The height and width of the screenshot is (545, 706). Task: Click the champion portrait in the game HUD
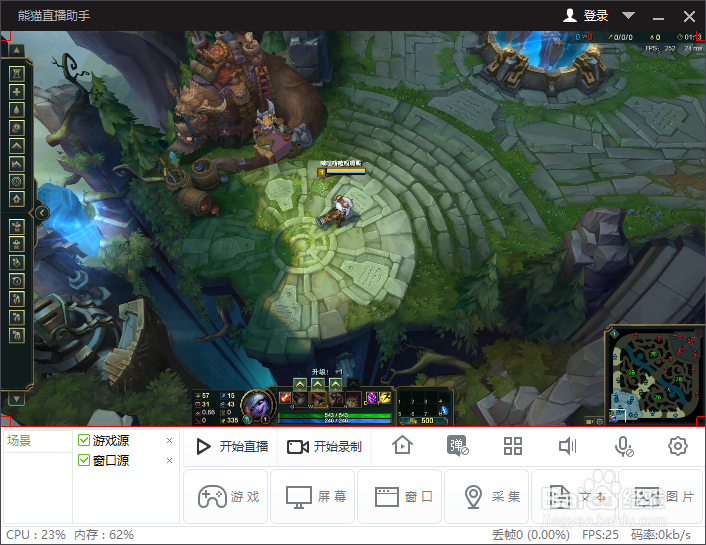click(256, 407)
